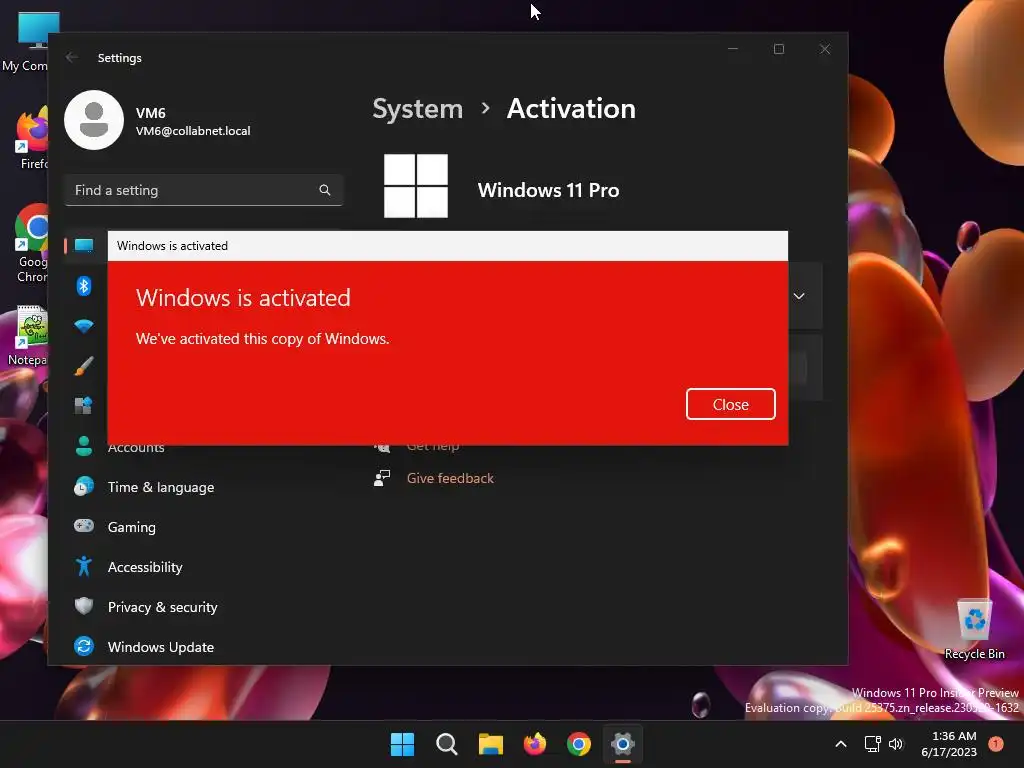The width and height of the screenshot is (1024, 768).
Task: Click in the Find a setting box
Action: point(203,190)
